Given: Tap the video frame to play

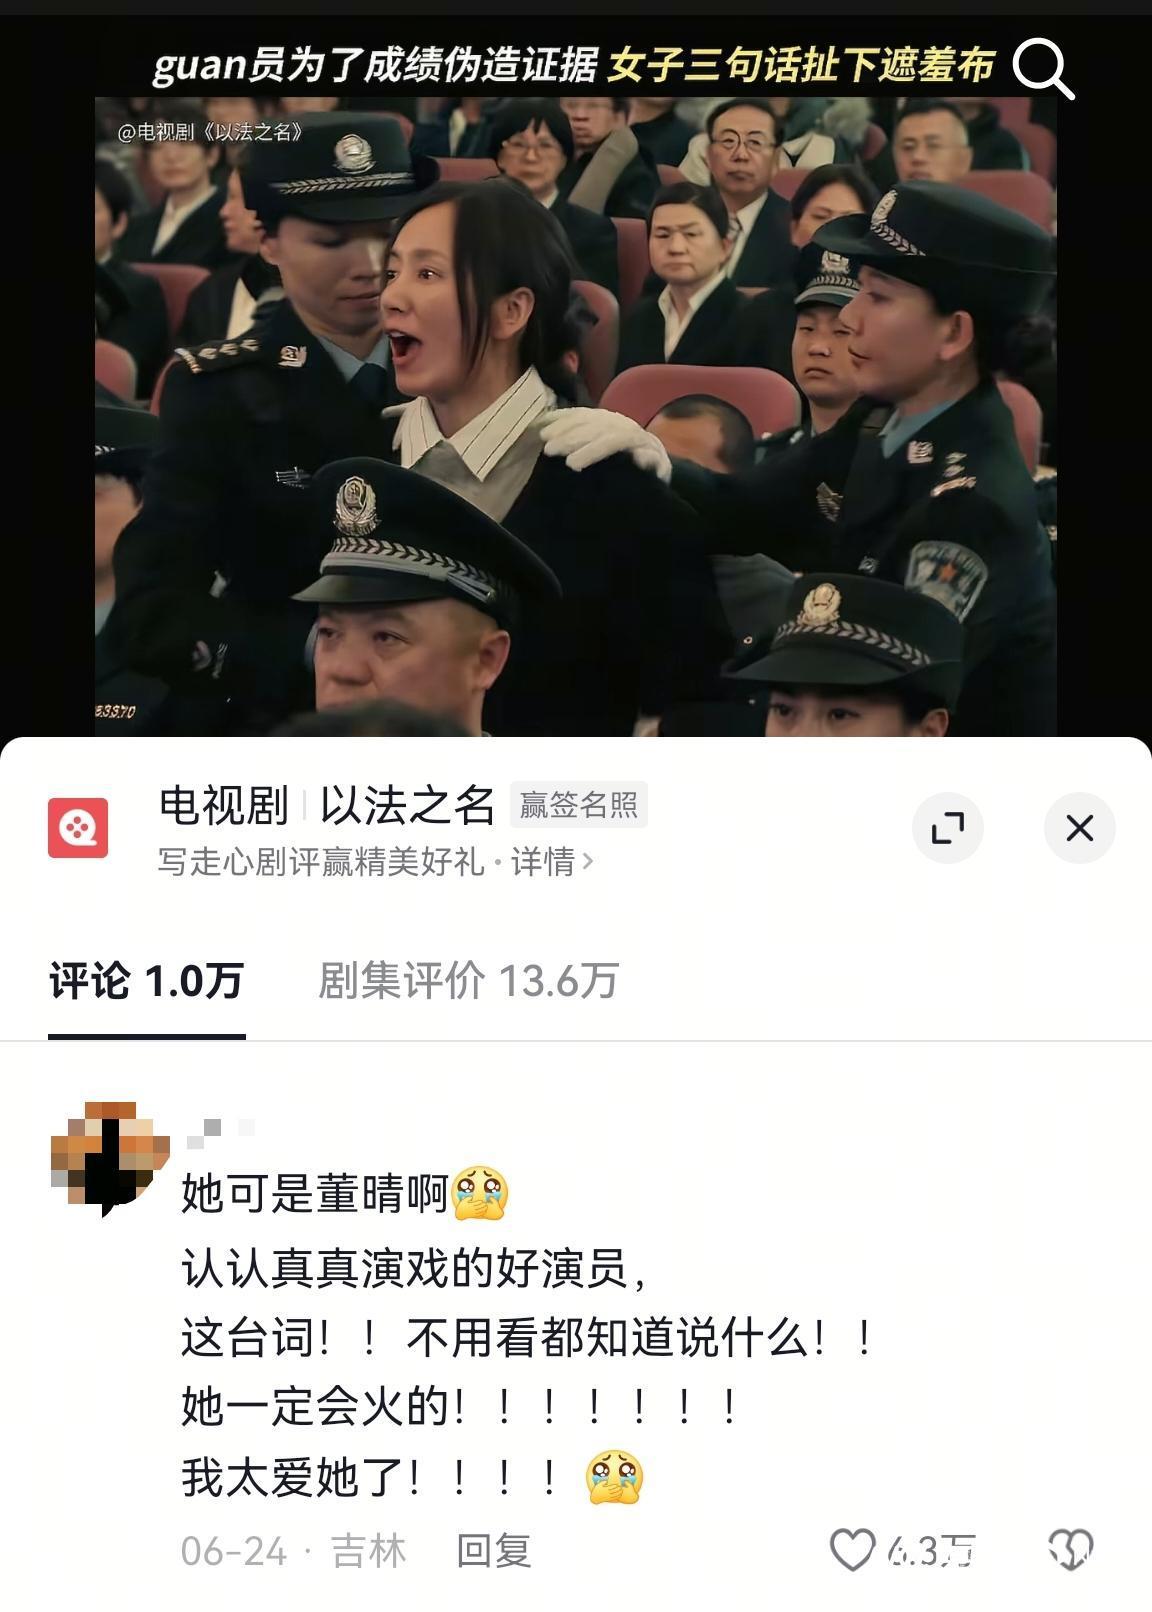Looking at the screenshot, I should coord(576,417).
